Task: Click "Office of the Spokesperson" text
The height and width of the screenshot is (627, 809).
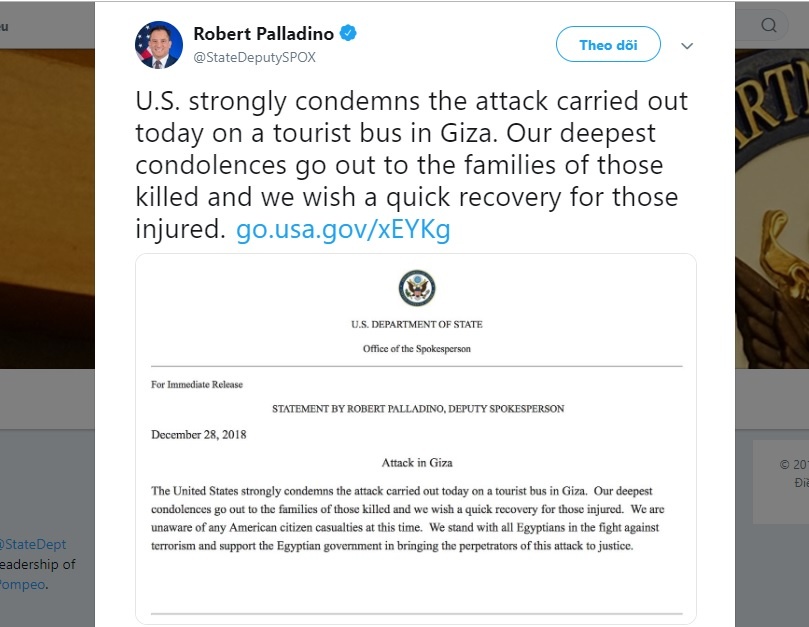Action: [415, 348]
